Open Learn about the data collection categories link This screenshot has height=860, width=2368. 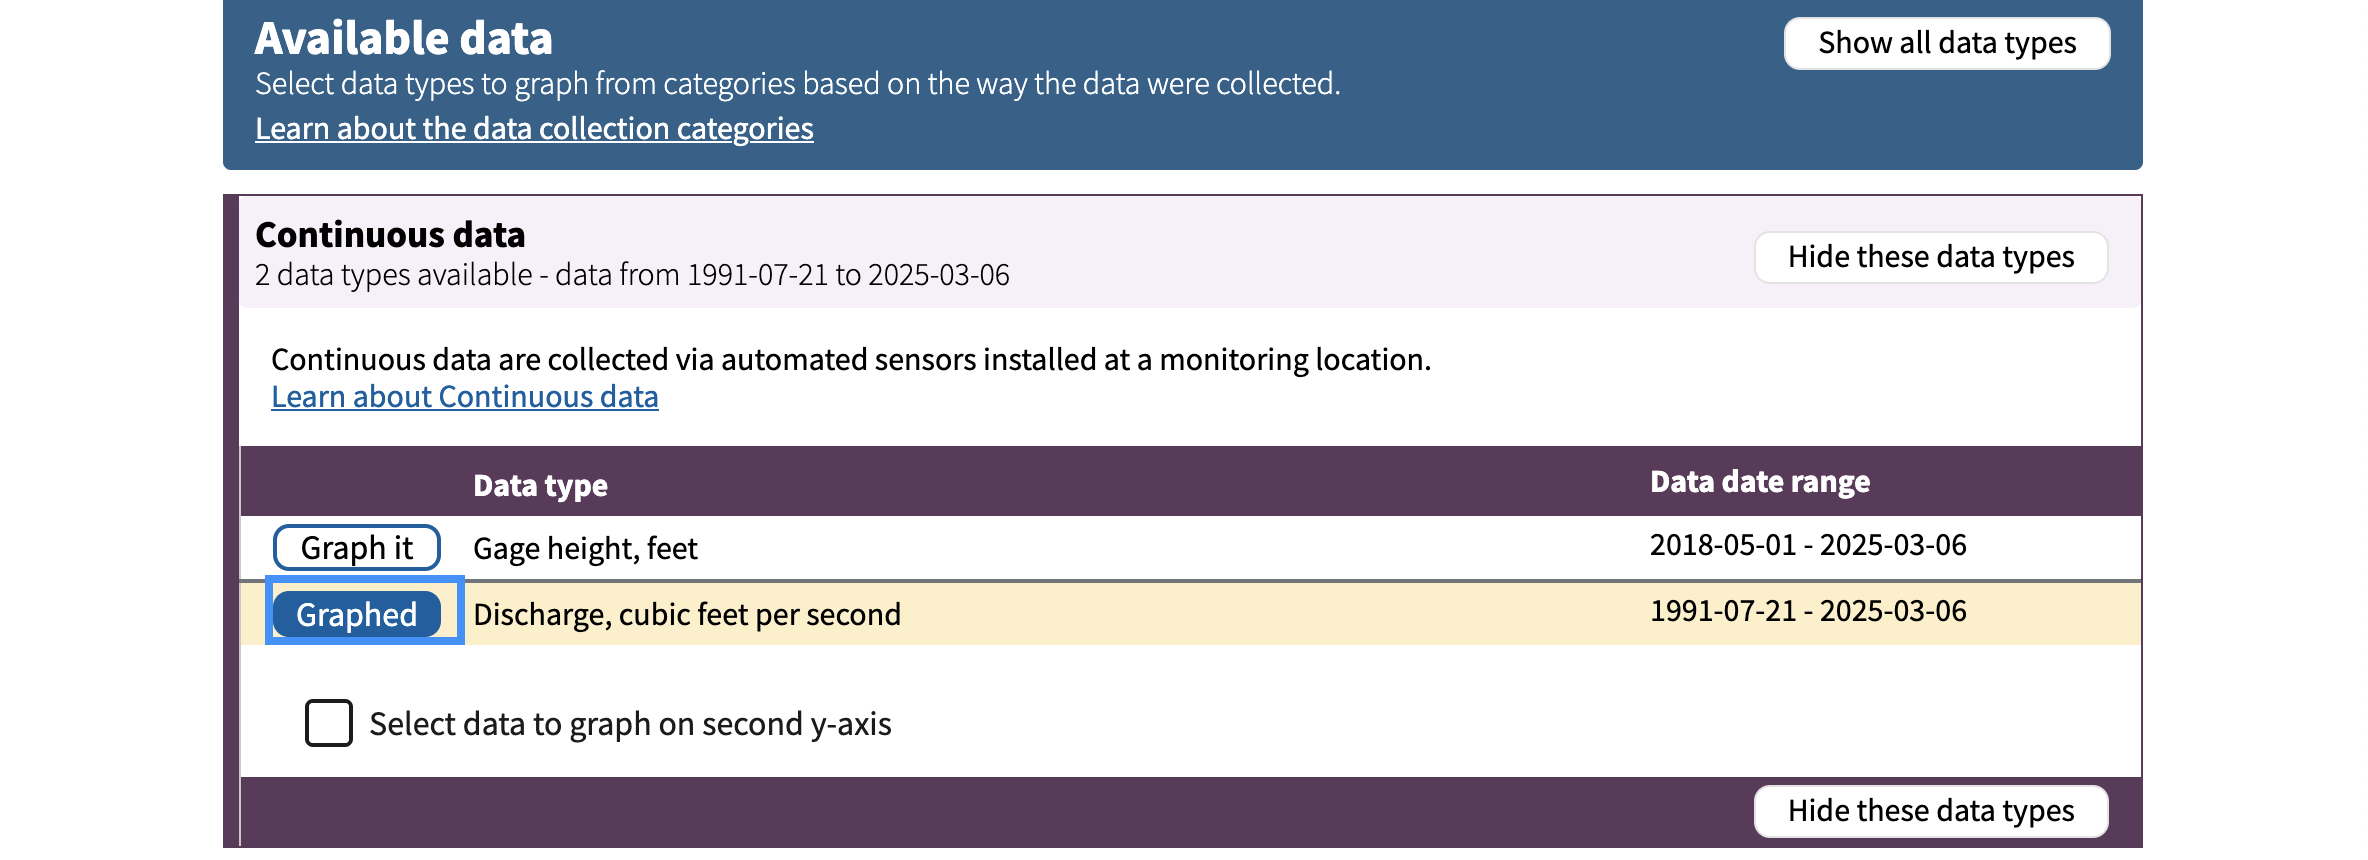click(534, 129)
